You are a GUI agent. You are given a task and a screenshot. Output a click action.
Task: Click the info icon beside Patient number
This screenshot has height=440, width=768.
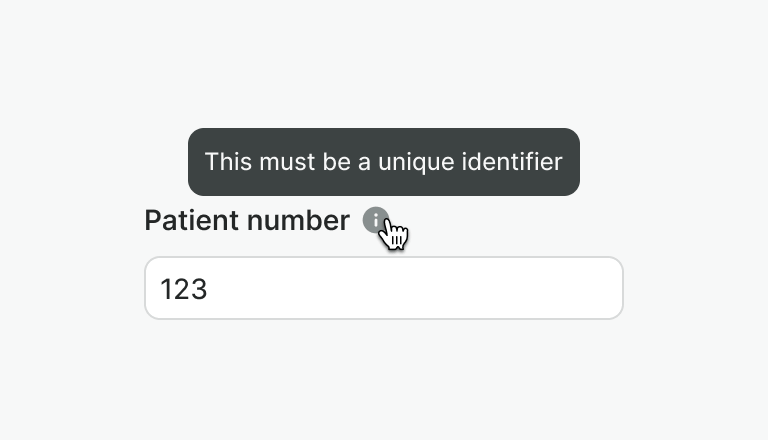(x=375, y=220)
